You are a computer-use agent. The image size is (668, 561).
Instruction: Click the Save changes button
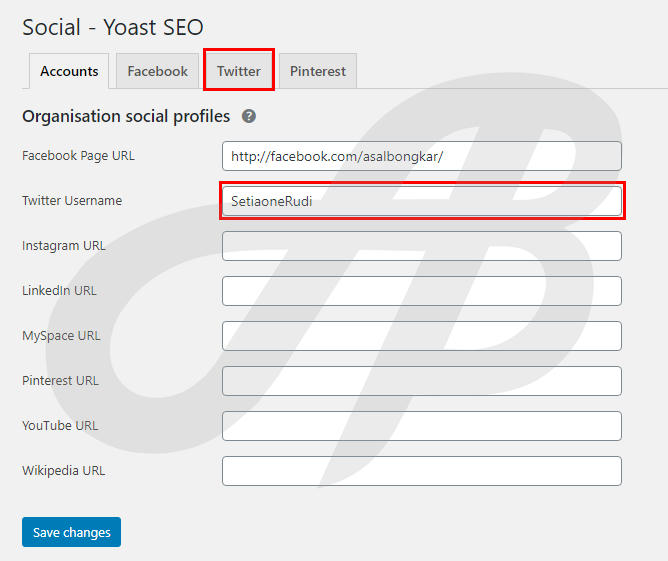click(72, 532)
